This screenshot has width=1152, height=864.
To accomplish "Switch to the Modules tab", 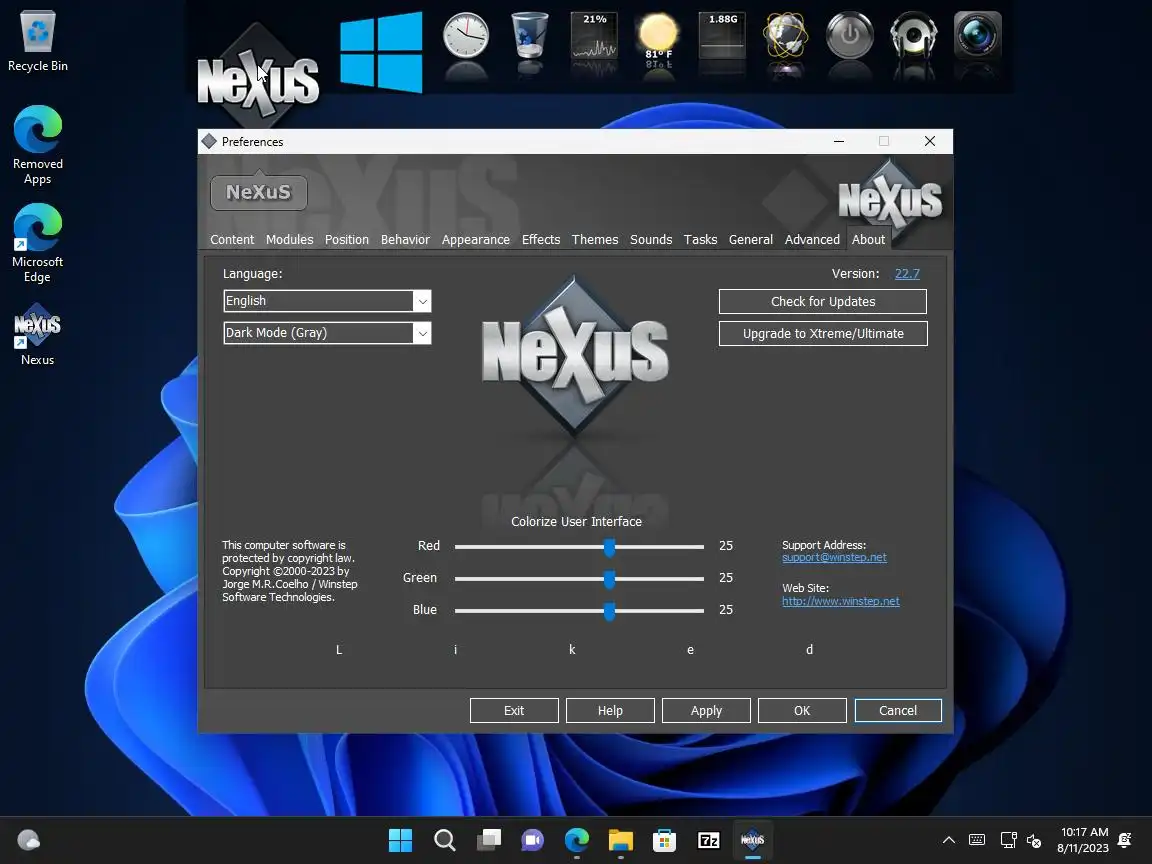I will point(289,240).
